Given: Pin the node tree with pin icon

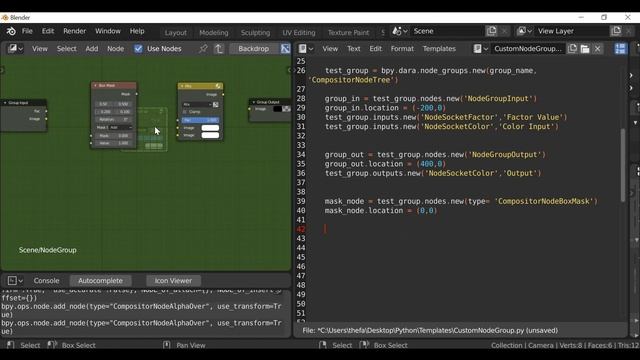Looking at the screenshot, I should (x=203, y=49).
